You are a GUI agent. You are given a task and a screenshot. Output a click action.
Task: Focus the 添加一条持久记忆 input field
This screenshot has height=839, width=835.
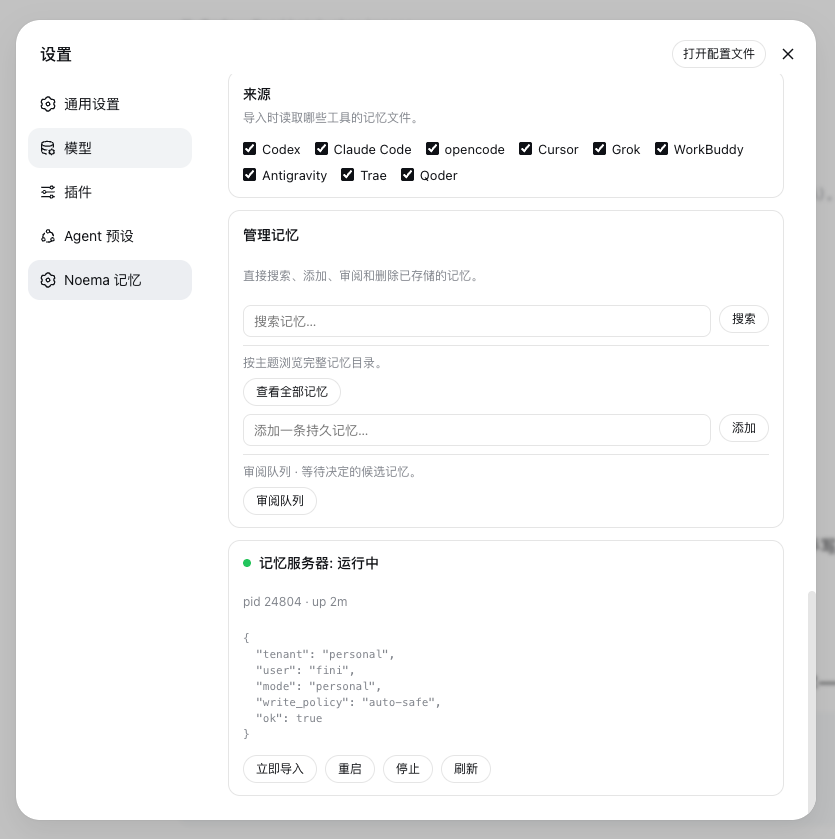tap(477, 430)
